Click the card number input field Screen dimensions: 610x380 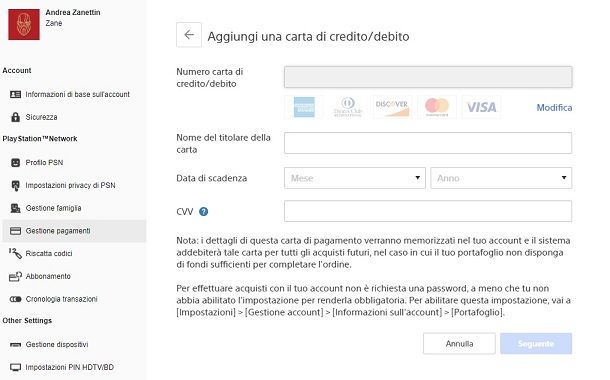(428, 77)
